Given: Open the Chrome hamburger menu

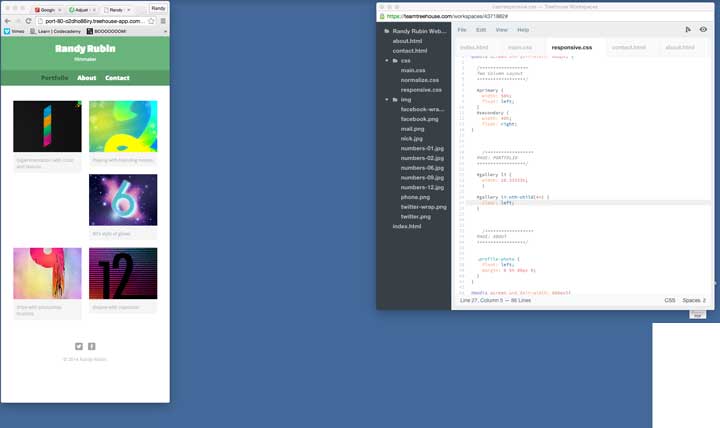Looking at the screenshot, I should [x=163, y=20].
